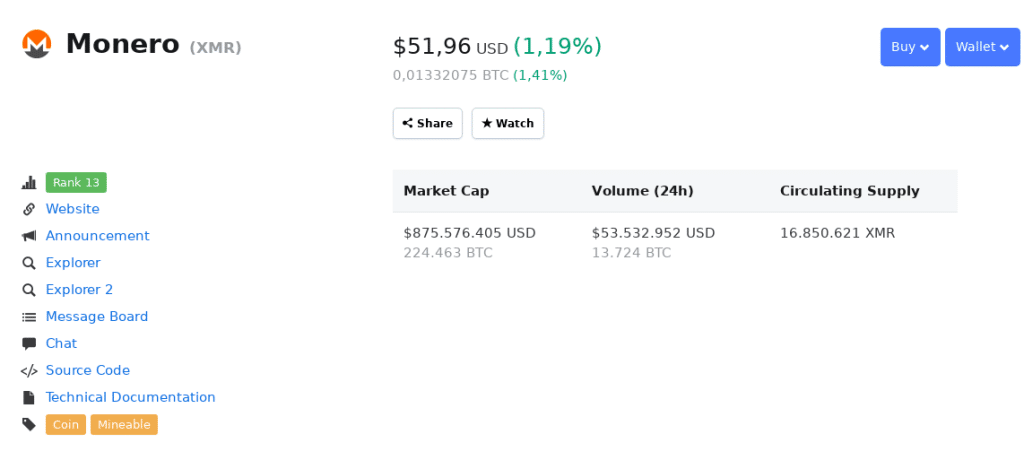Click the chain link icon beside Website
The height and width of the screenshot is (460, 1024).
[x=29, y=210]
